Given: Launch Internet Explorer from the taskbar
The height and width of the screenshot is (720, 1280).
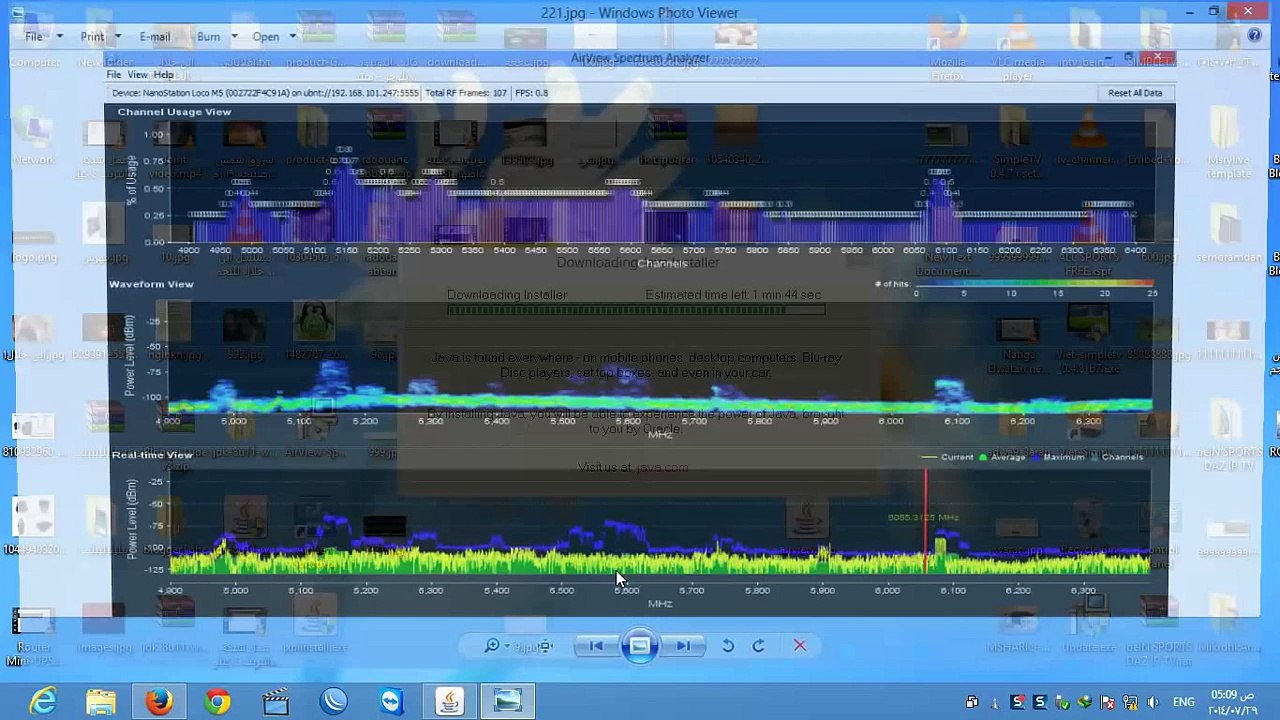Looking at the screenshot, I should click(43, 702).
